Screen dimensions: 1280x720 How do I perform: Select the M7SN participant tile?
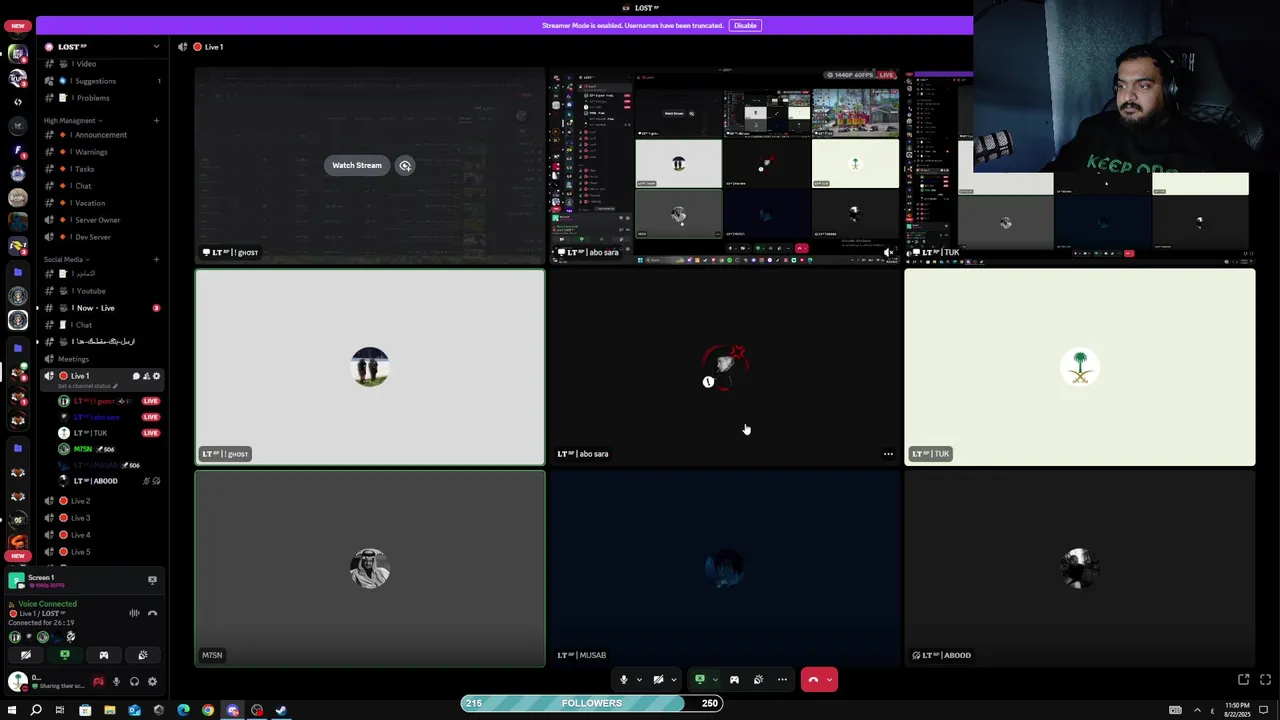click(370, 569)
